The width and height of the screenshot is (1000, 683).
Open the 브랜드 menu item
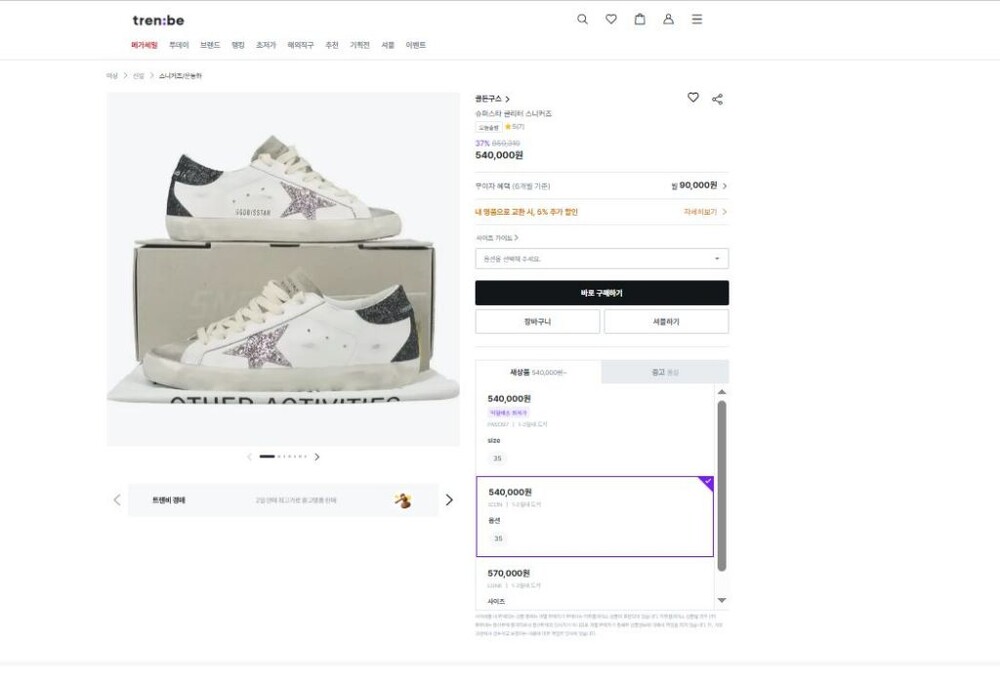pyautogui.click(x=210, y=45)
